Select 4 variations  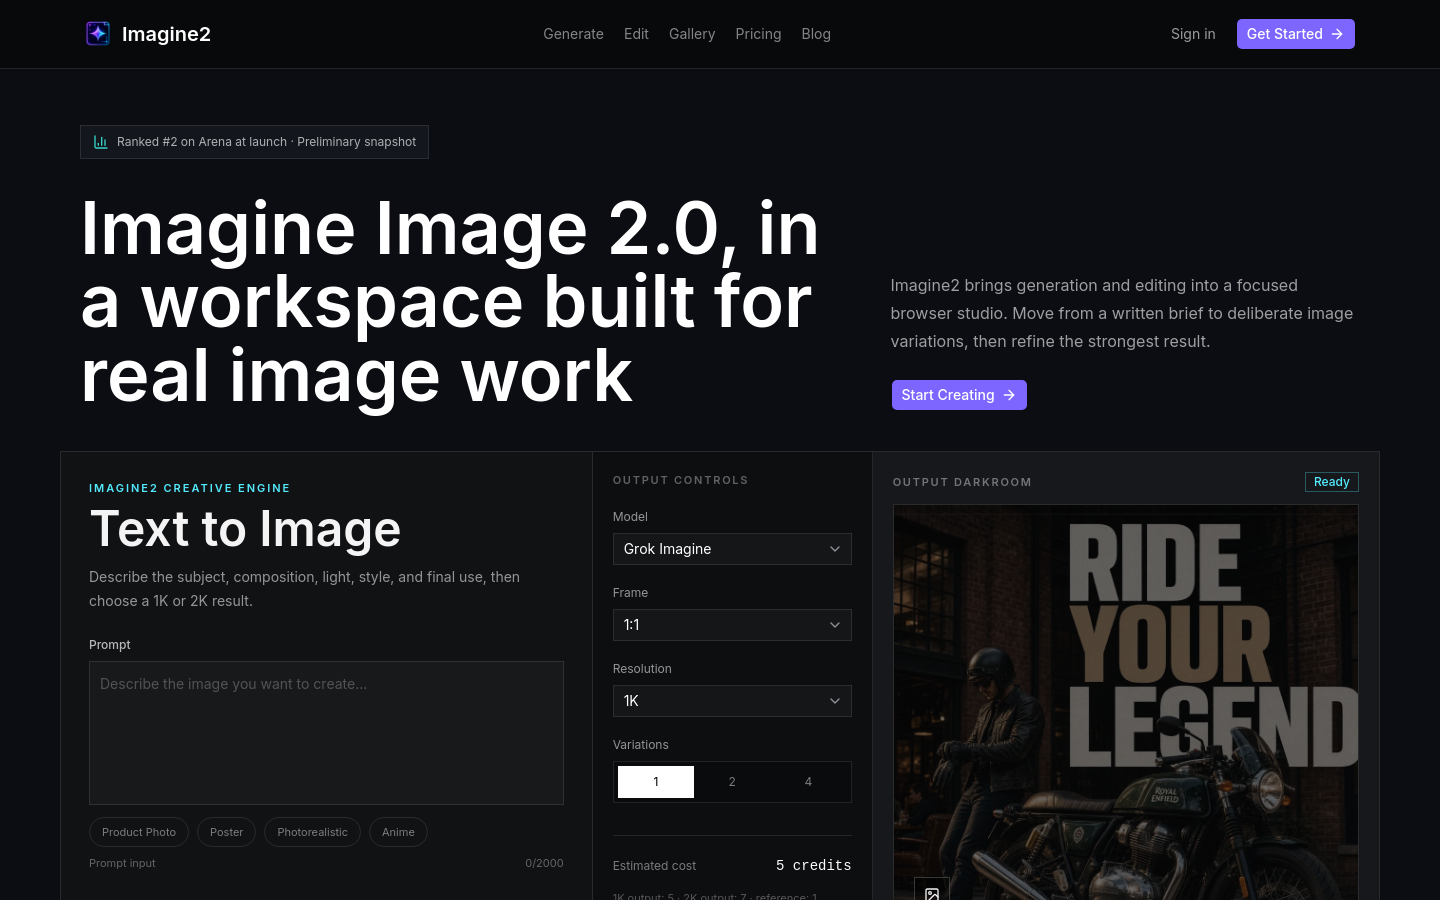808,782
